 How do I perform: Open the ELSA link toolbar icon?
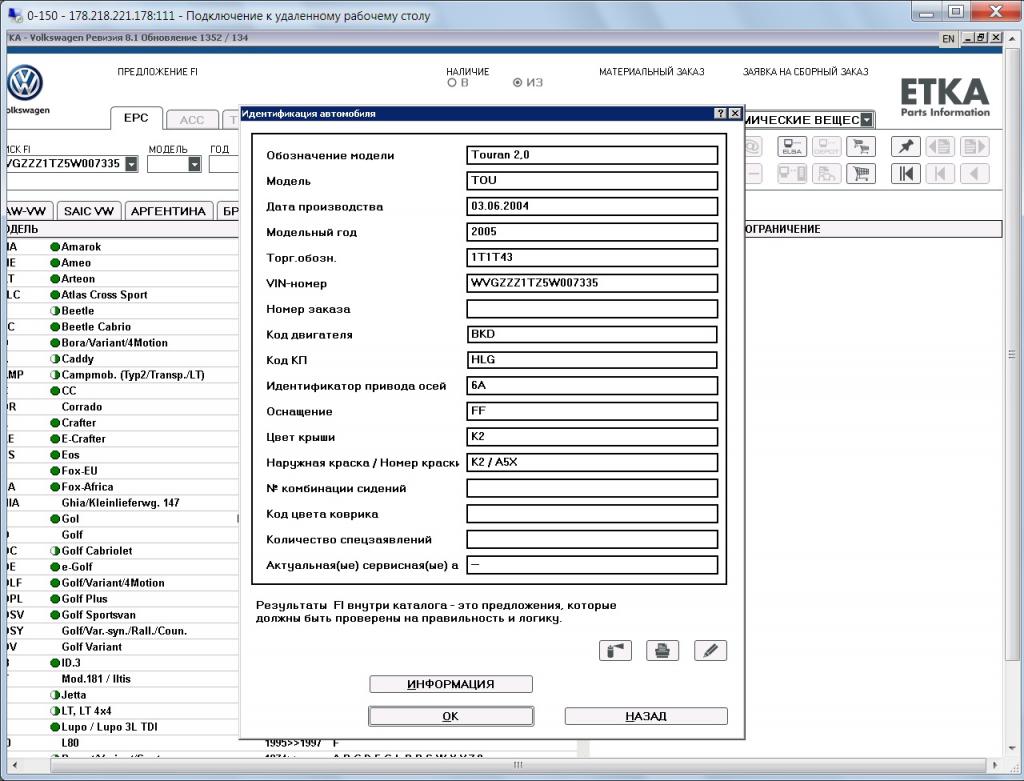coord(792,146)
